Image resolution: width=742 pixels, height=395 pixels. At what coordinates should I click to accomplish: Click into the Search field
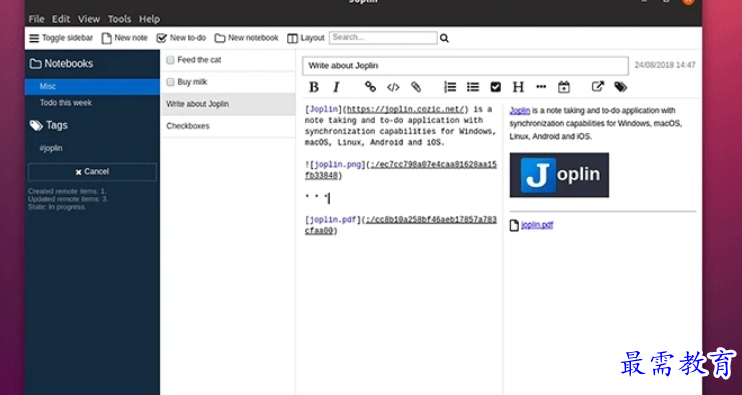pos(383,37)
